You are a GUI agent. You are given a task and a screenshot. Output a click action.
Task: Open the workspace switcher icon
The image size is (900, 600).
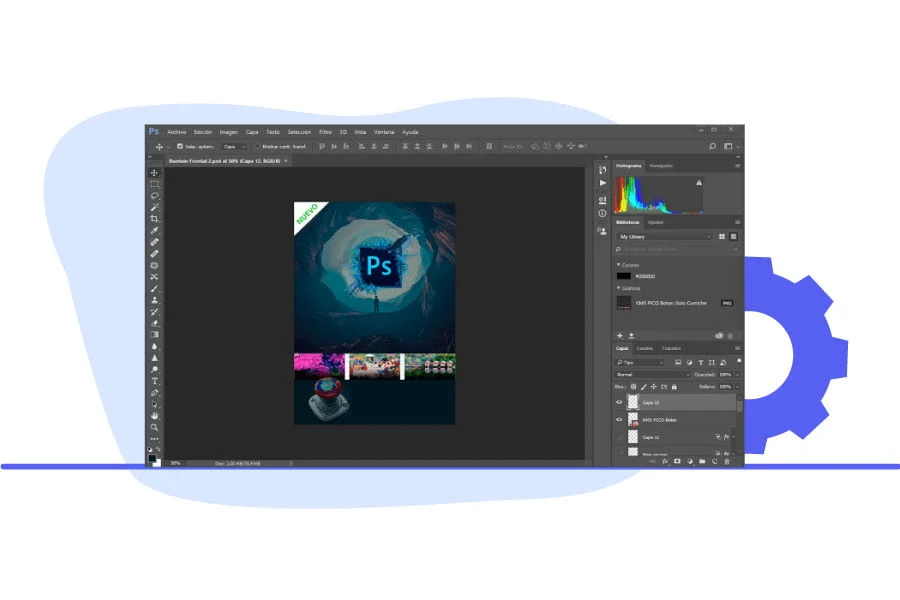point(728,146)
